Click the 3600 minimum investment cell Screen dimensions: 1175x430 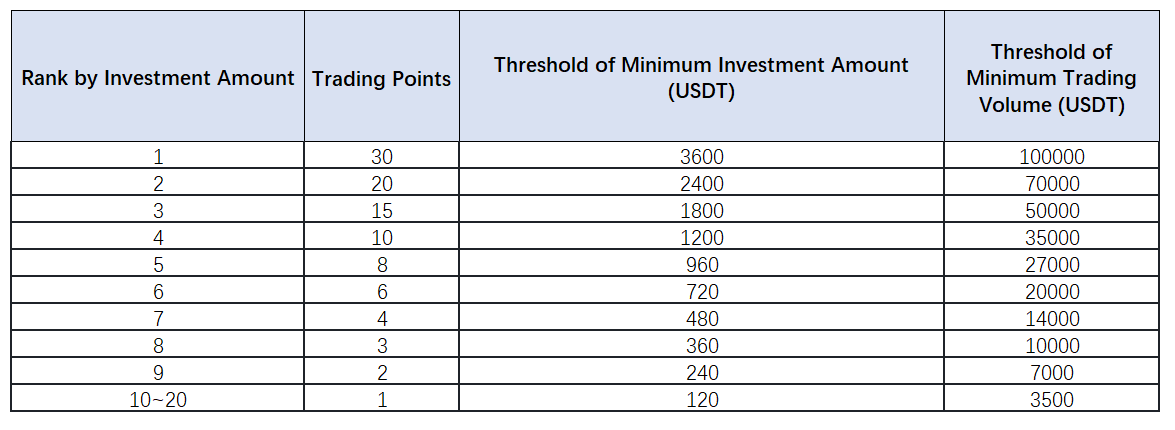(701, 157)
